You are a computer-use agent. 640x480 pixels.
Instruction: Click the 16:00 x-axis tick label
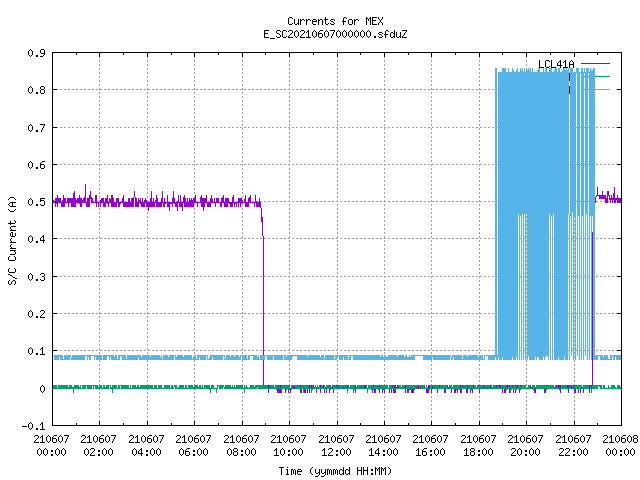pos(430,452)
